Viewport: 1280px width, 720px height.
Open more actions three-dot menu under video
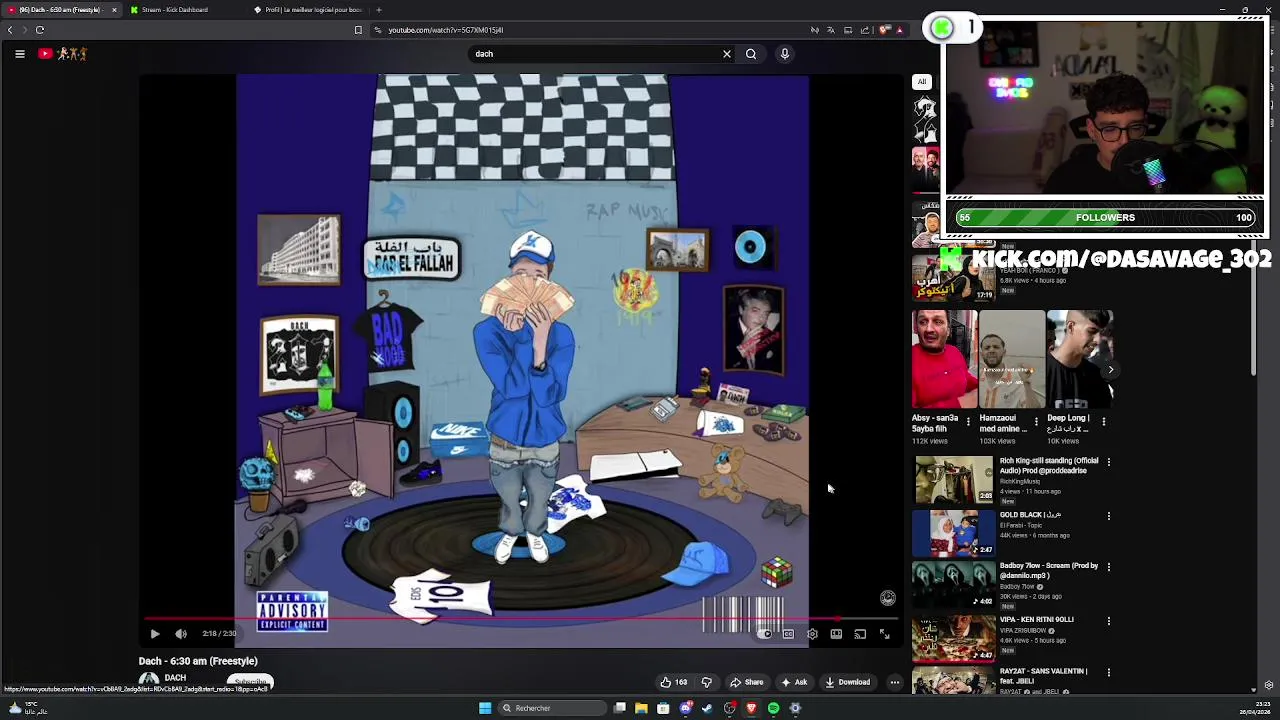(895, 682)
